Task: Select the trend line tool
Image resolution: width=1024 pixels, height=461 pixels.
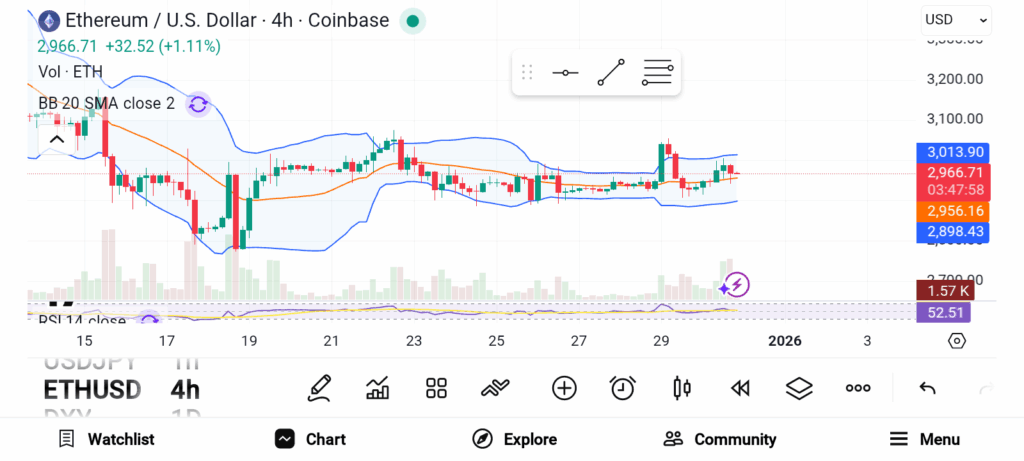Action: point(611,73)
